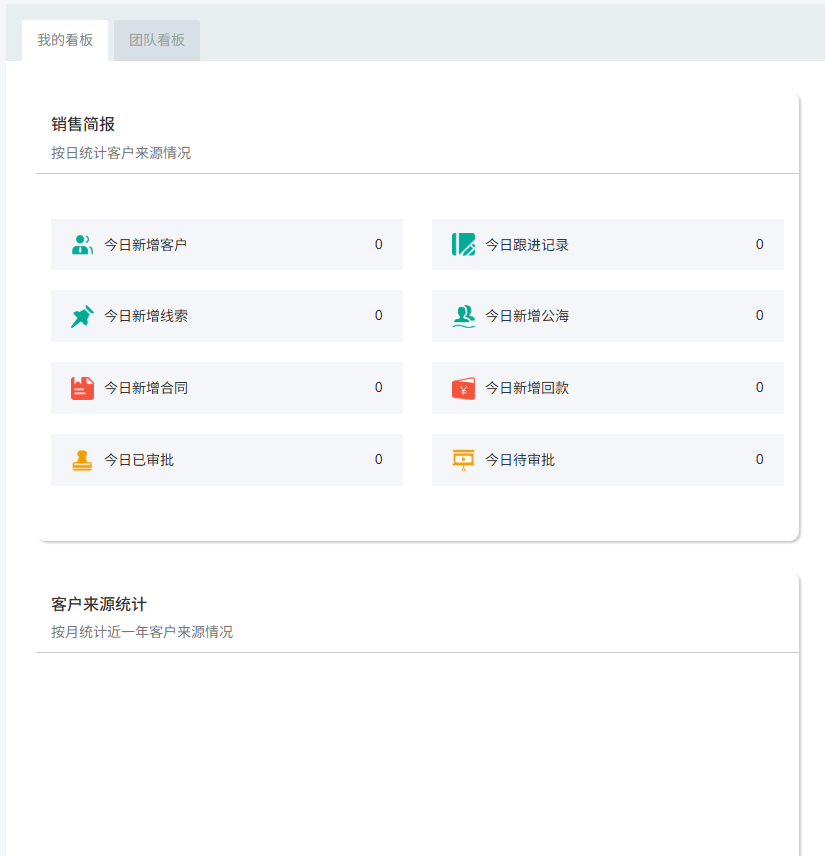Click the count value for 今日待审批
This screenshot has height=856, width=825.
pyautogui.click(x=759, y=460)
